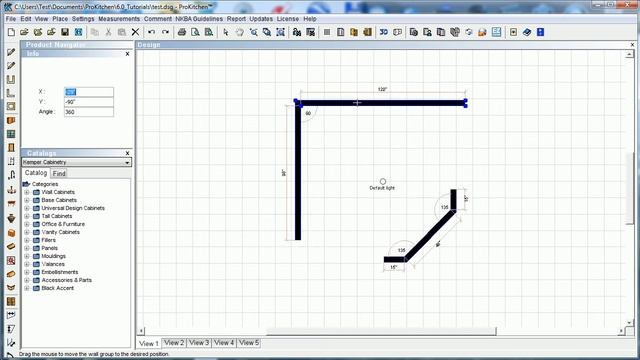
Task: Close the Info panel
Action: tap(127, 54)
